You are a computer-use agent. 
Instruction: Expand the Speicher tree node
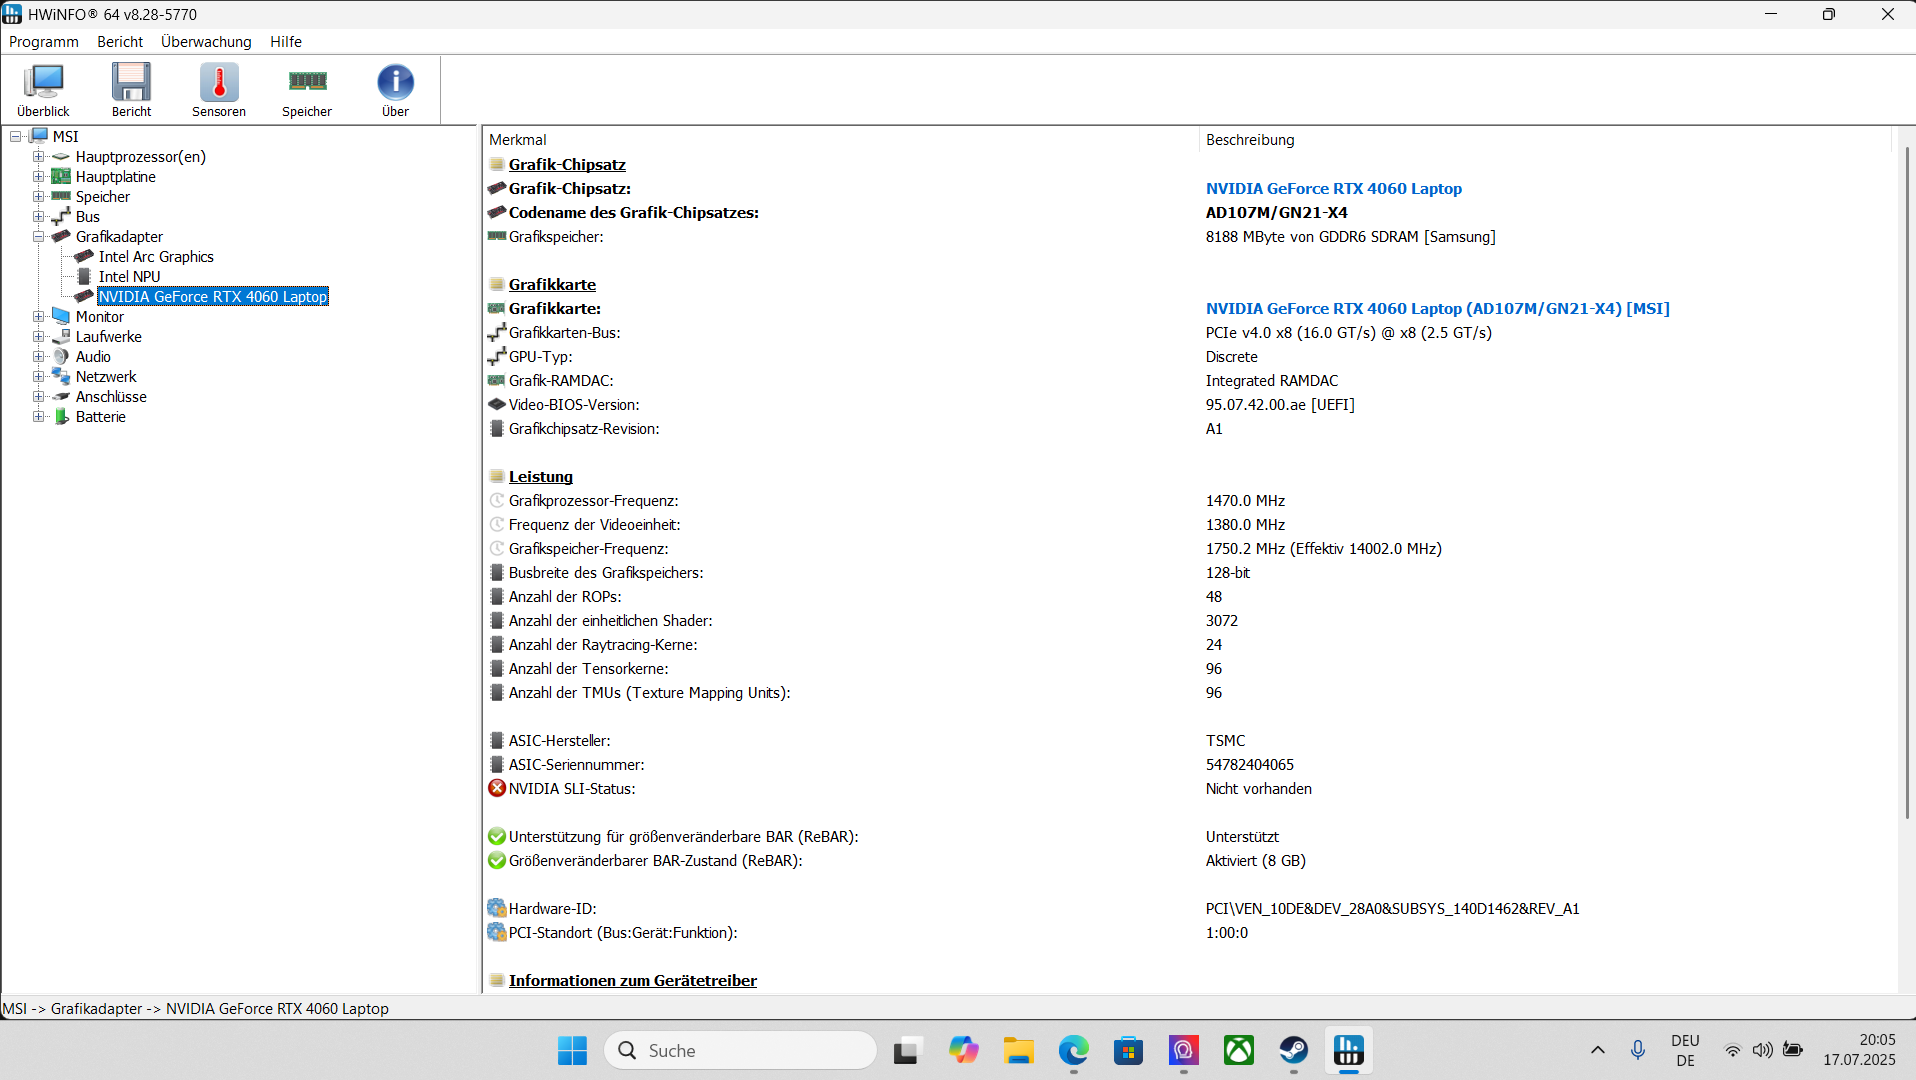point(38,197)
